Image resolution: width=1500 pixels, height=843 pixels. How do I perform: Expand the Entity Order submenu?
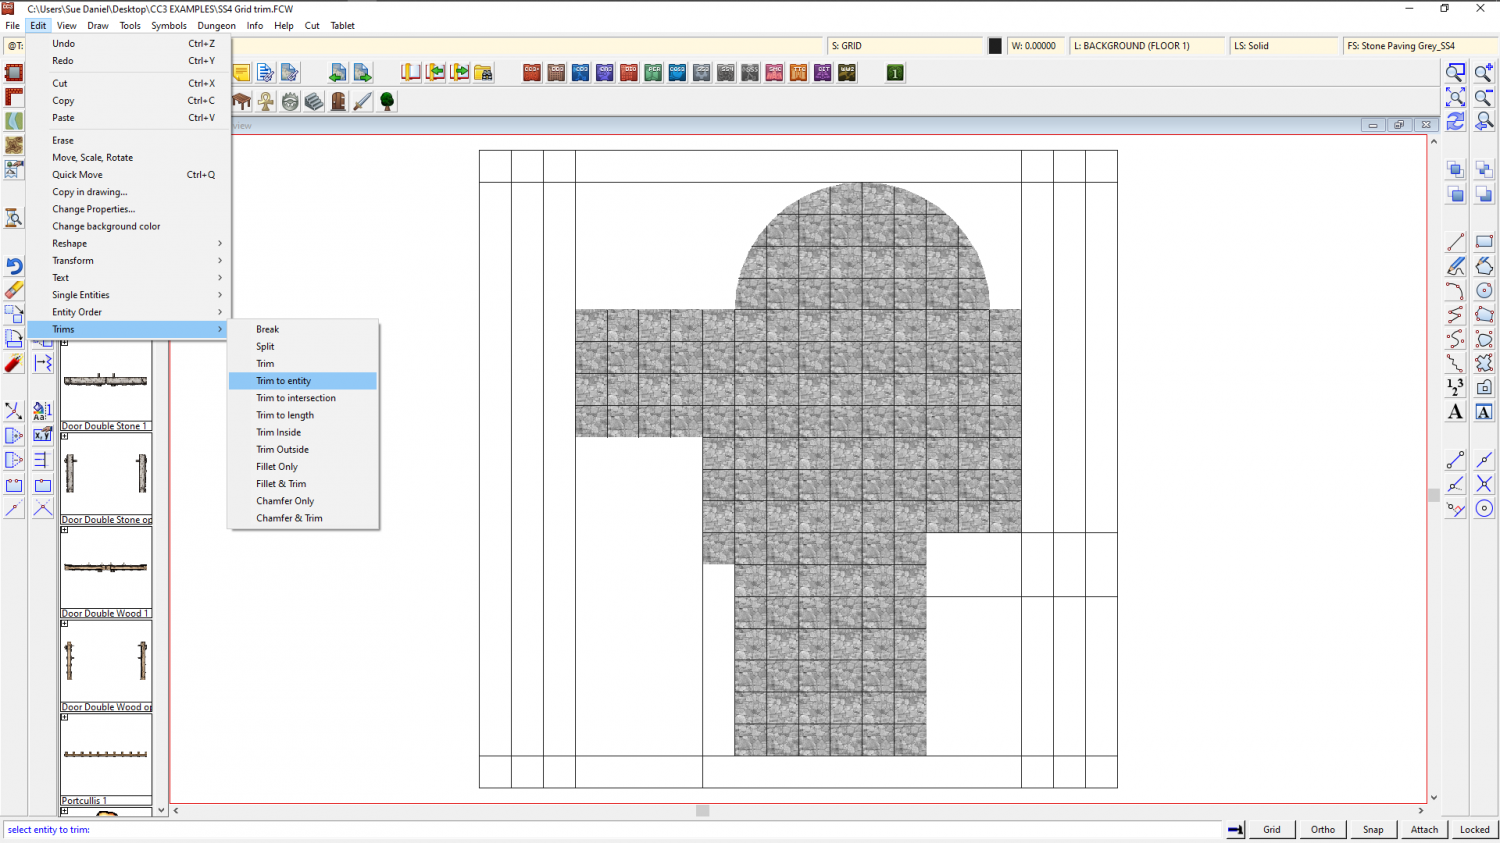128,312
